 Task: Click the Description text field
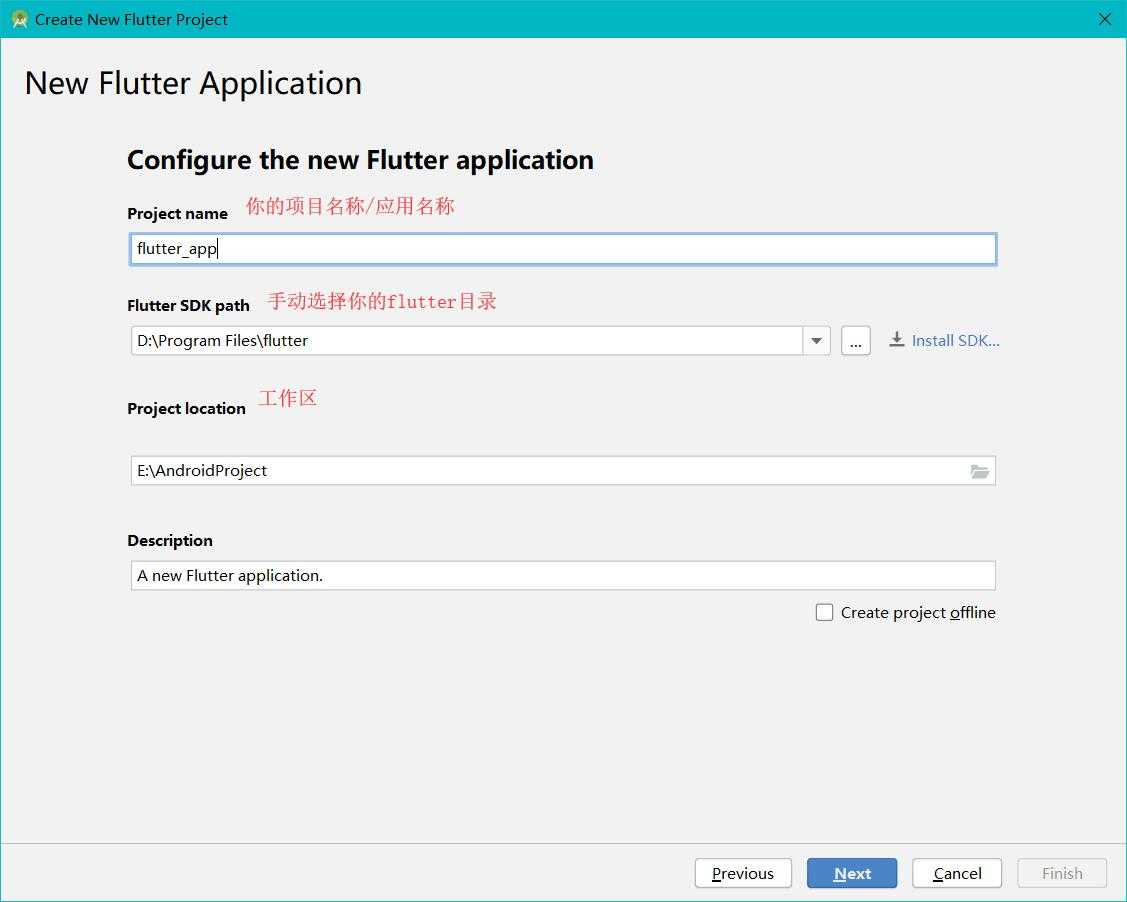click(563, 576)
